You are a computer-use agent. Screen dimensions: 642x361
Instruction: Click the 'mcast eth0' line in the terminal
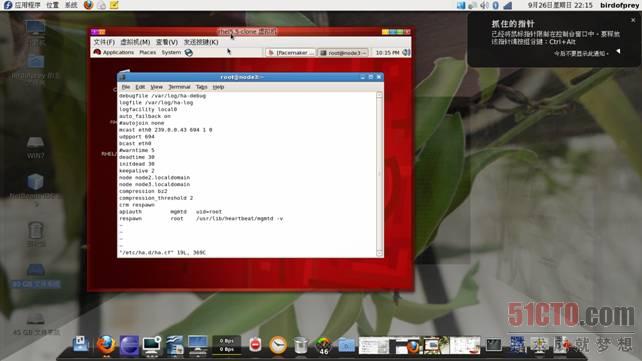[x=165, y=130]
